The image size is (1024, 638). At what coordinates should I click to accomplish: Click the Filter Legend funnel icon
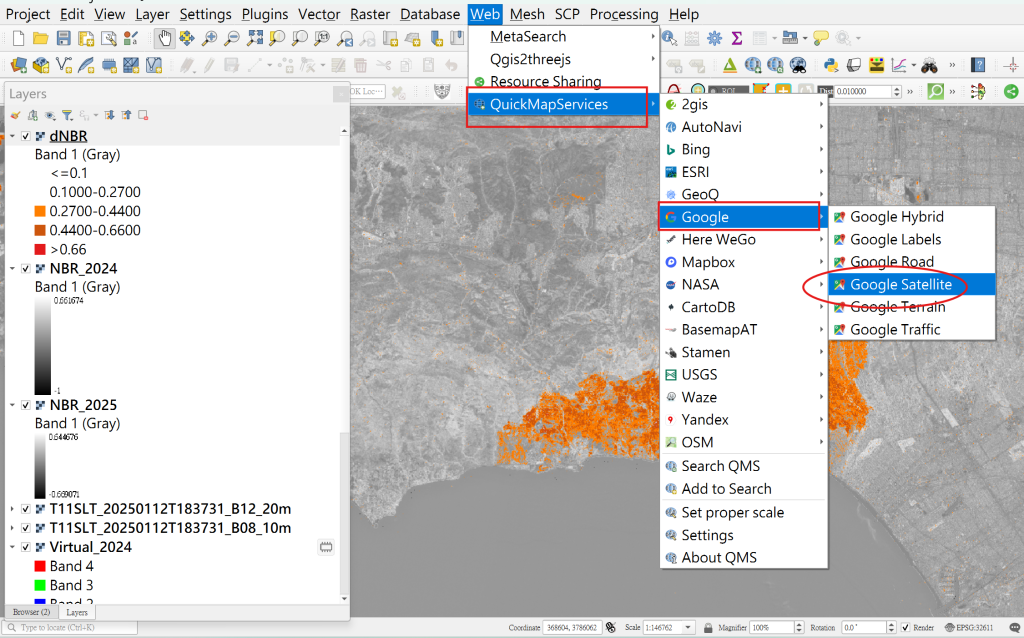[67, 116]
